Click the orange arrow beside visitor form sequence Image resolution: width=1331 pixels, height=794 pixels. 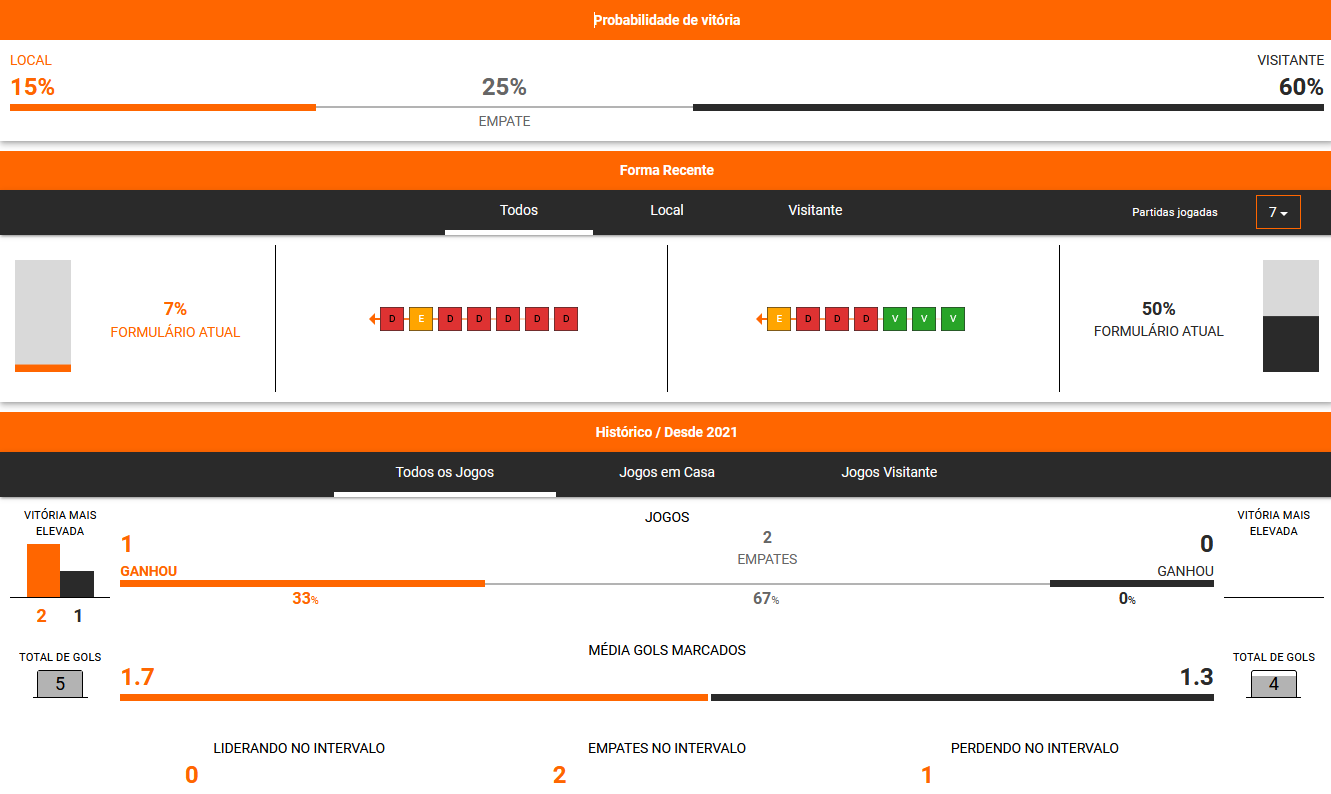click(760, 319)
